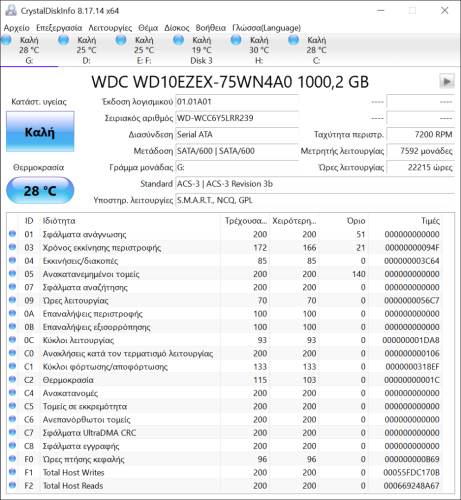Select the E: F: drive status orb

tap(121, 40)
